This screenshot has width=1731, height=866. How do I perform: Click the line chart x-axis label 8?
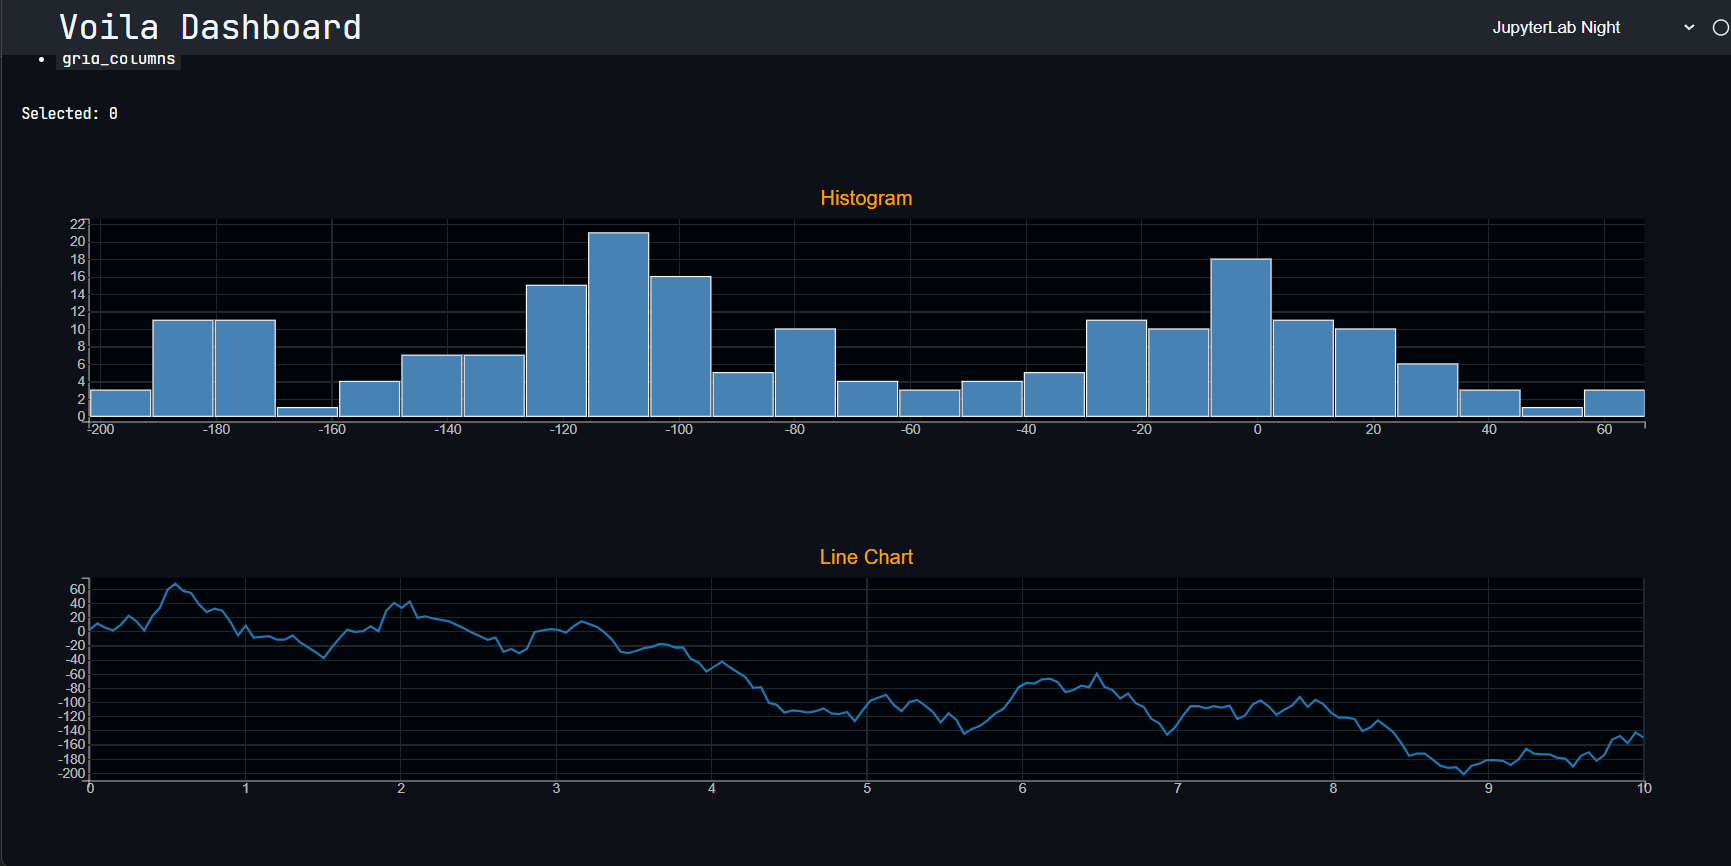(x=1333, y=788)
